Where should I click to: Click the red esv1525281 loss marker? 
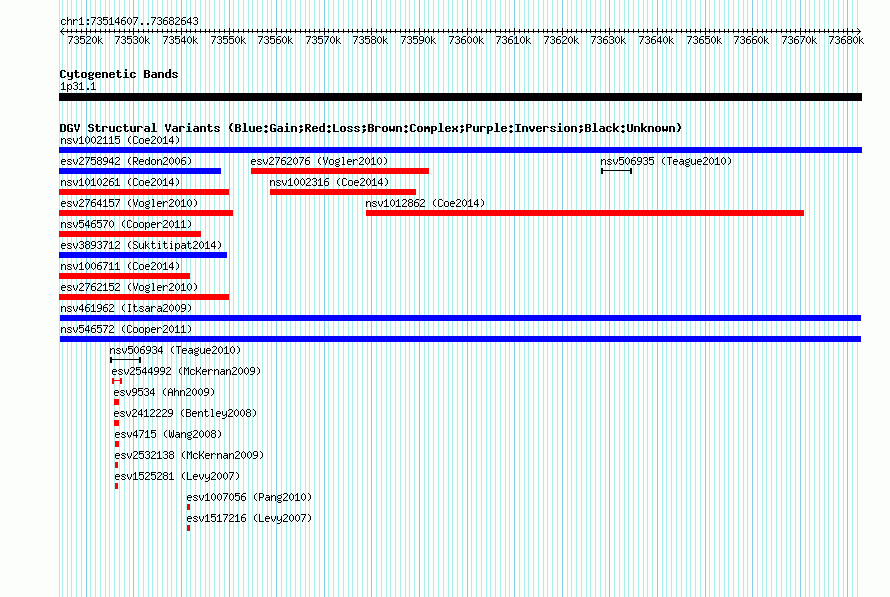click(116, 486)
